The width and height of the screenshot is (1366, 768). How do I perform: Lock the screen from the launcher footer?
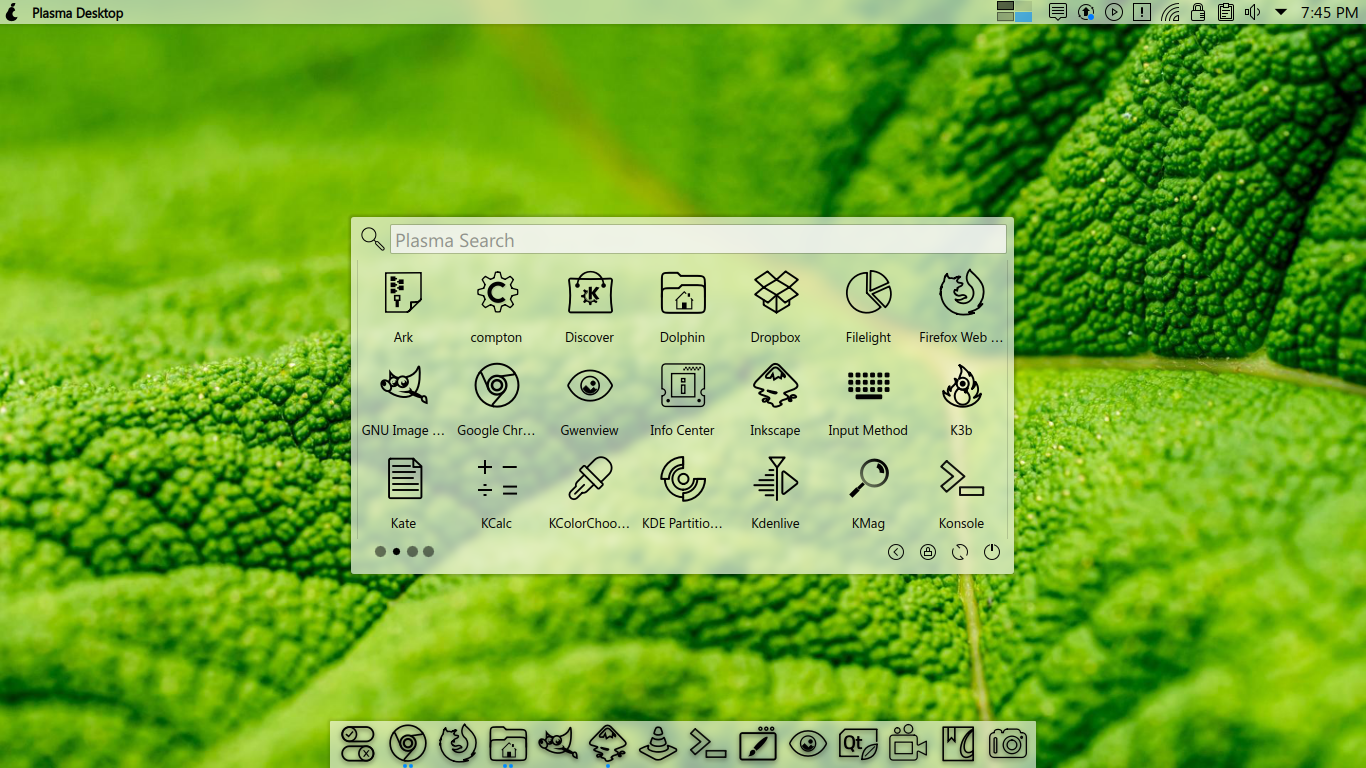[x=928, y=552]
